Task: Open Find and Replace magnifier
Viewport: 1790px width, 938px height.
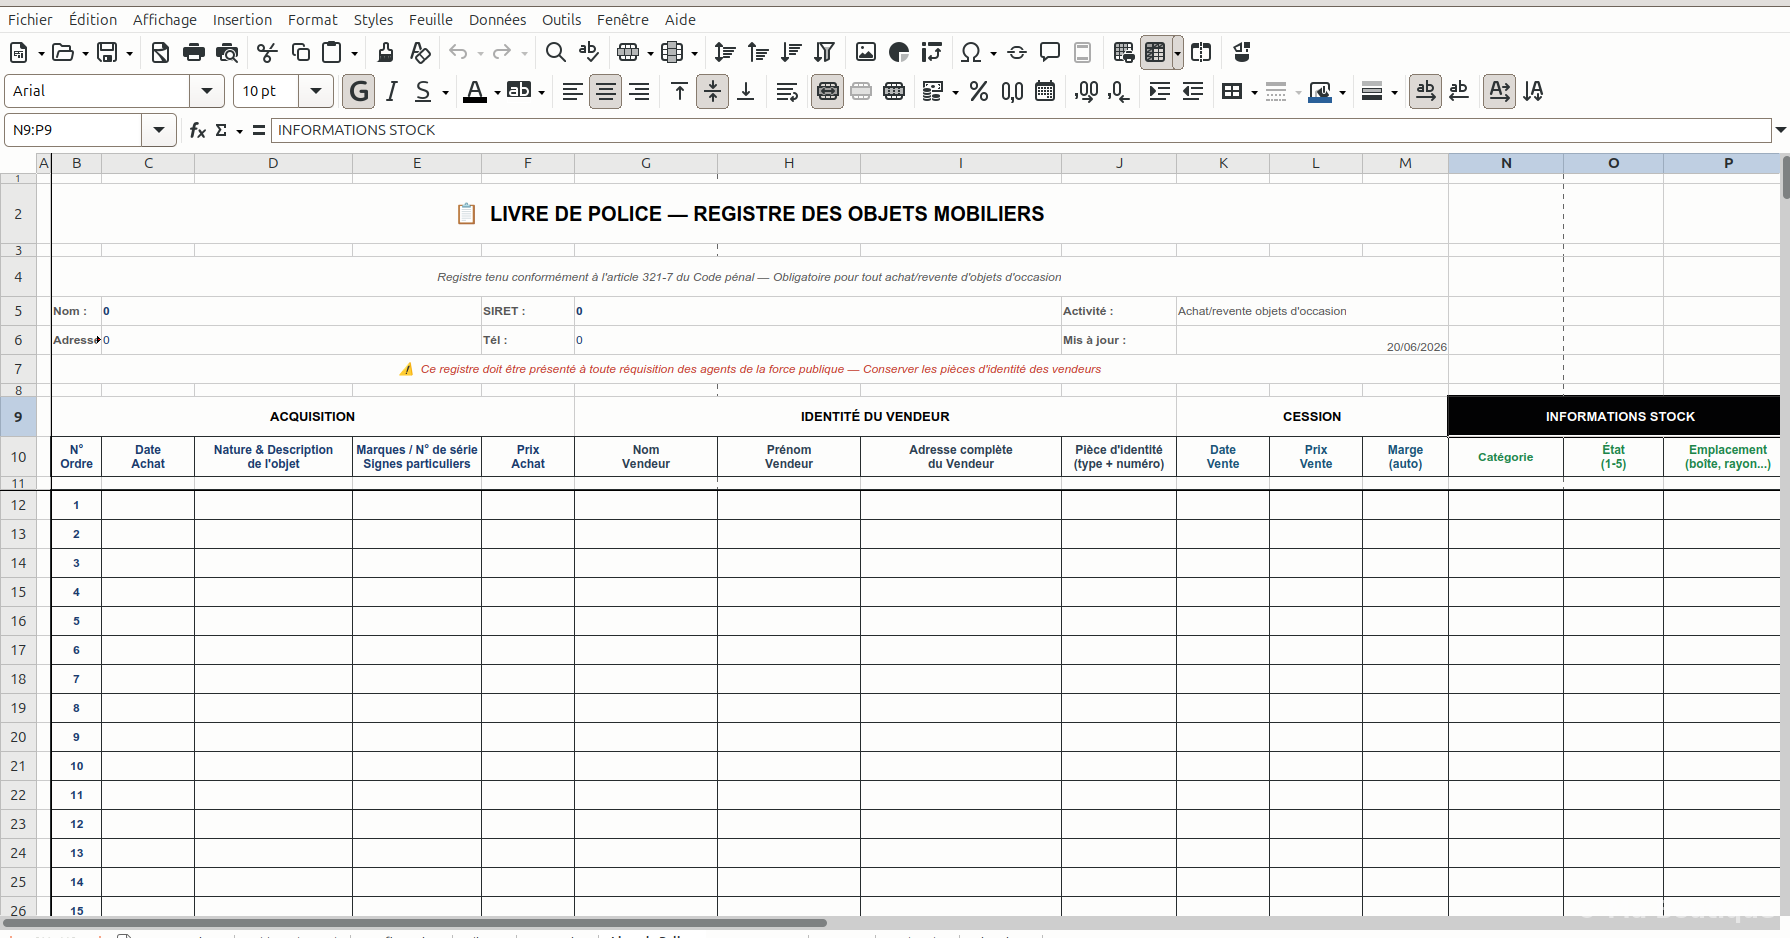Action: pos(555,52)
